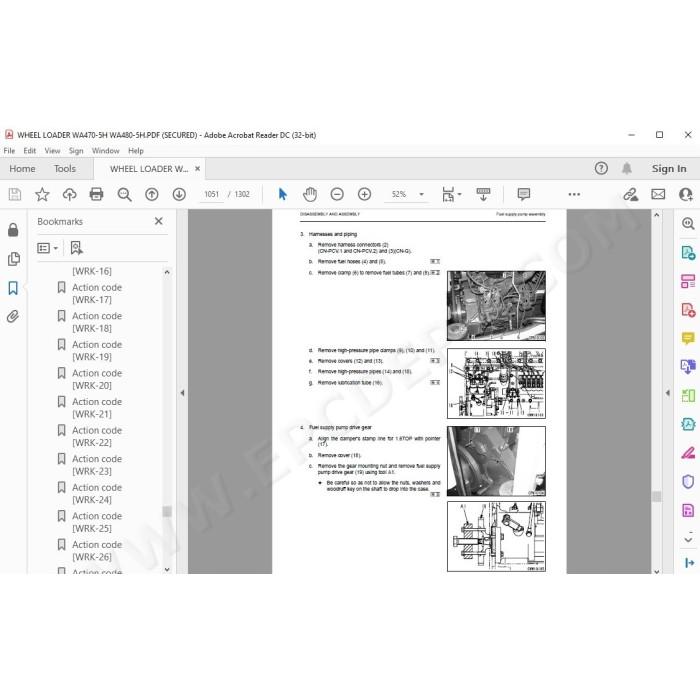Click the bookmarks list scrollbar thumb
Image resolution: width=700 pixels, height=700 pixels.
tap(167, 511)
